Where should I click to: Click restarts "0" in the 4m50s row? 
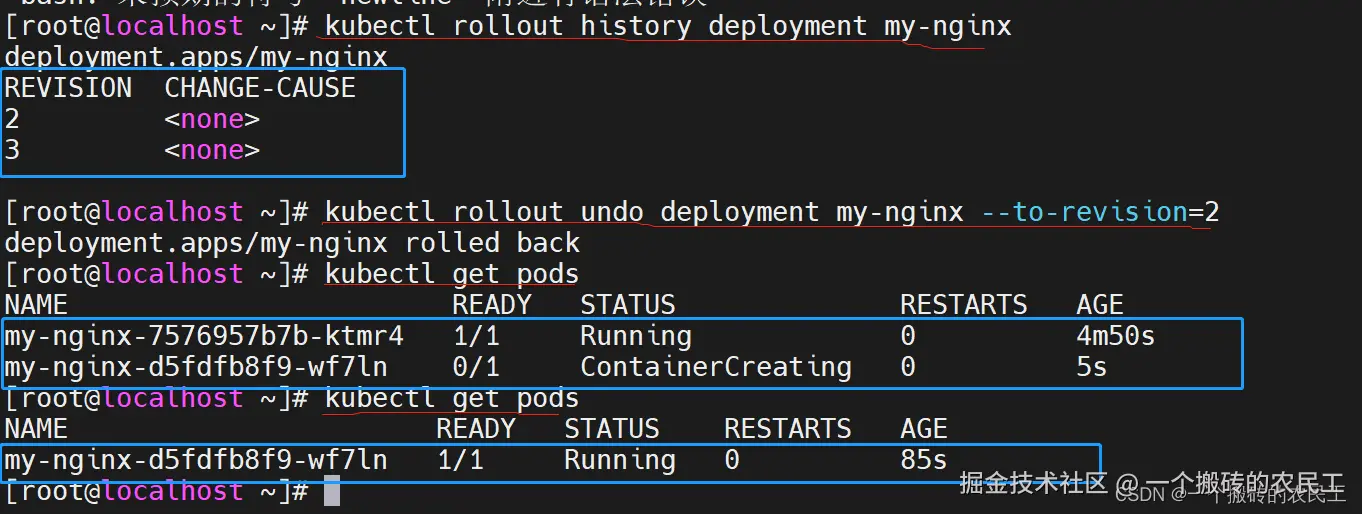(908, 336)
